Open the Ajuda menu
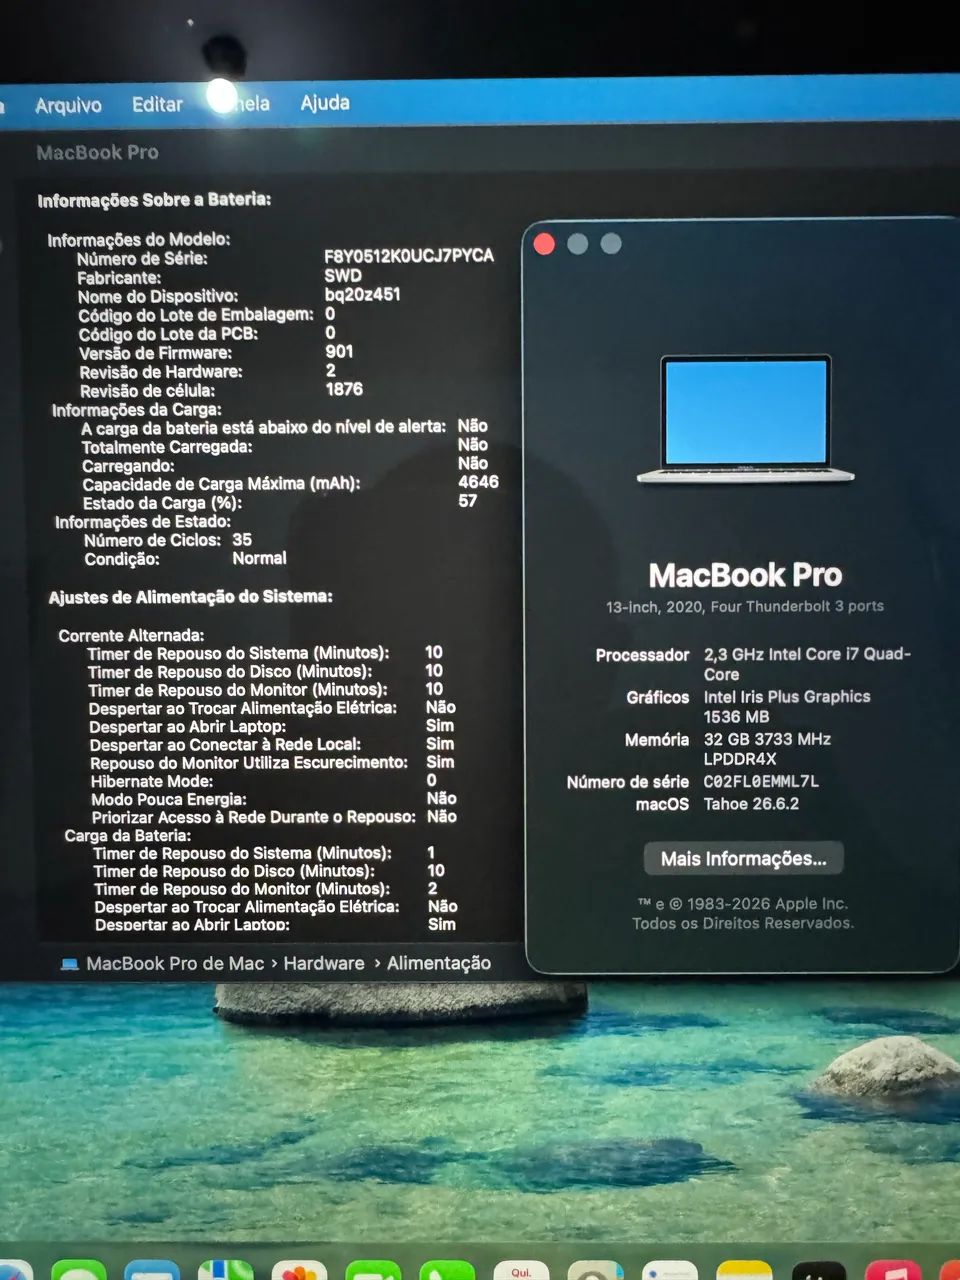The width and height of the screenshot is (960, 1280). coord(325,102)
